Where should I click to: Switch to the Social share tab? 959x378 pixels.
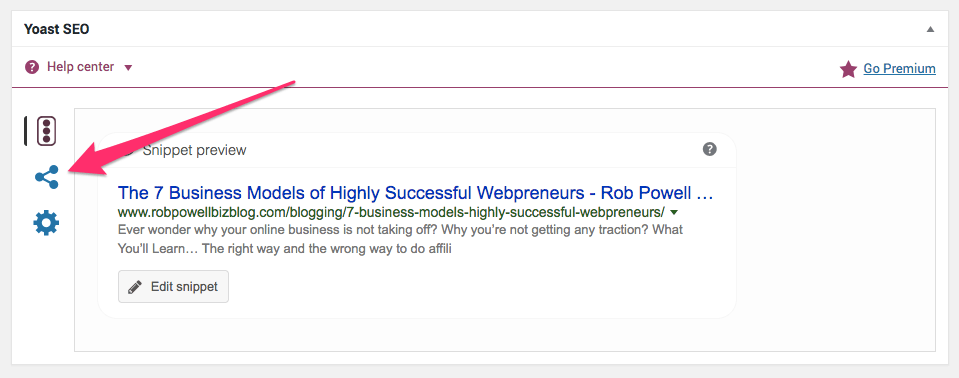point(46,177)
